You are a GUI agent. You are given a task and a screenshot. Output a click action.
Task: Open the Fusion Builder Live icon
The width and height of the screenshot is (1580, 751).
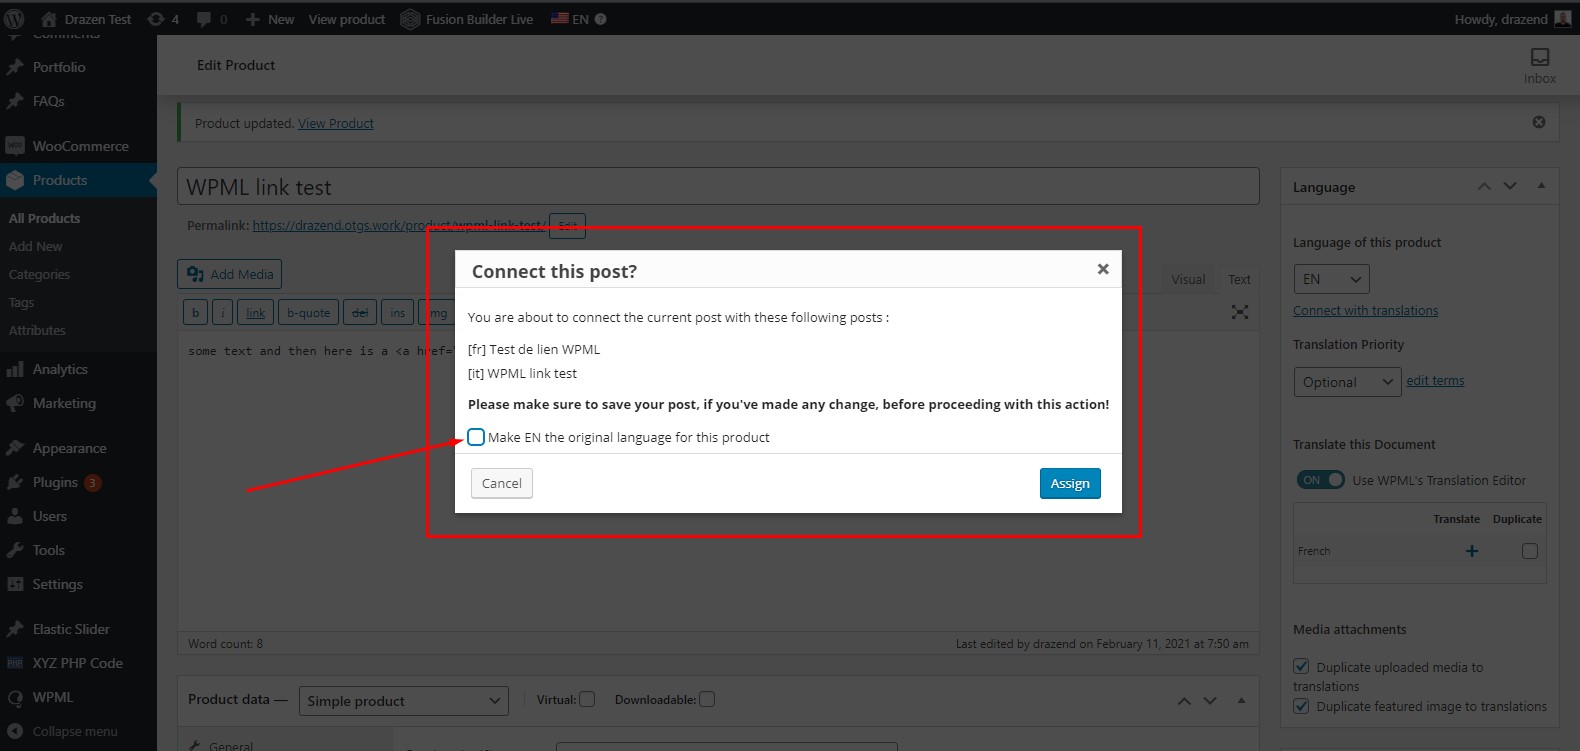(410, 19)
